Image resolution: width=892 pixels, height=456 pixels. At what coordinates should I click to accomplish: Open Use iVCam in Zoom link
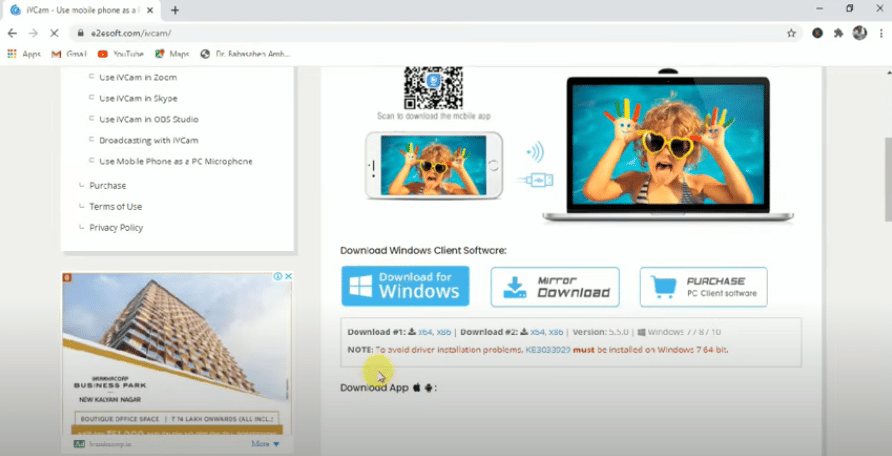coord(138,77)
